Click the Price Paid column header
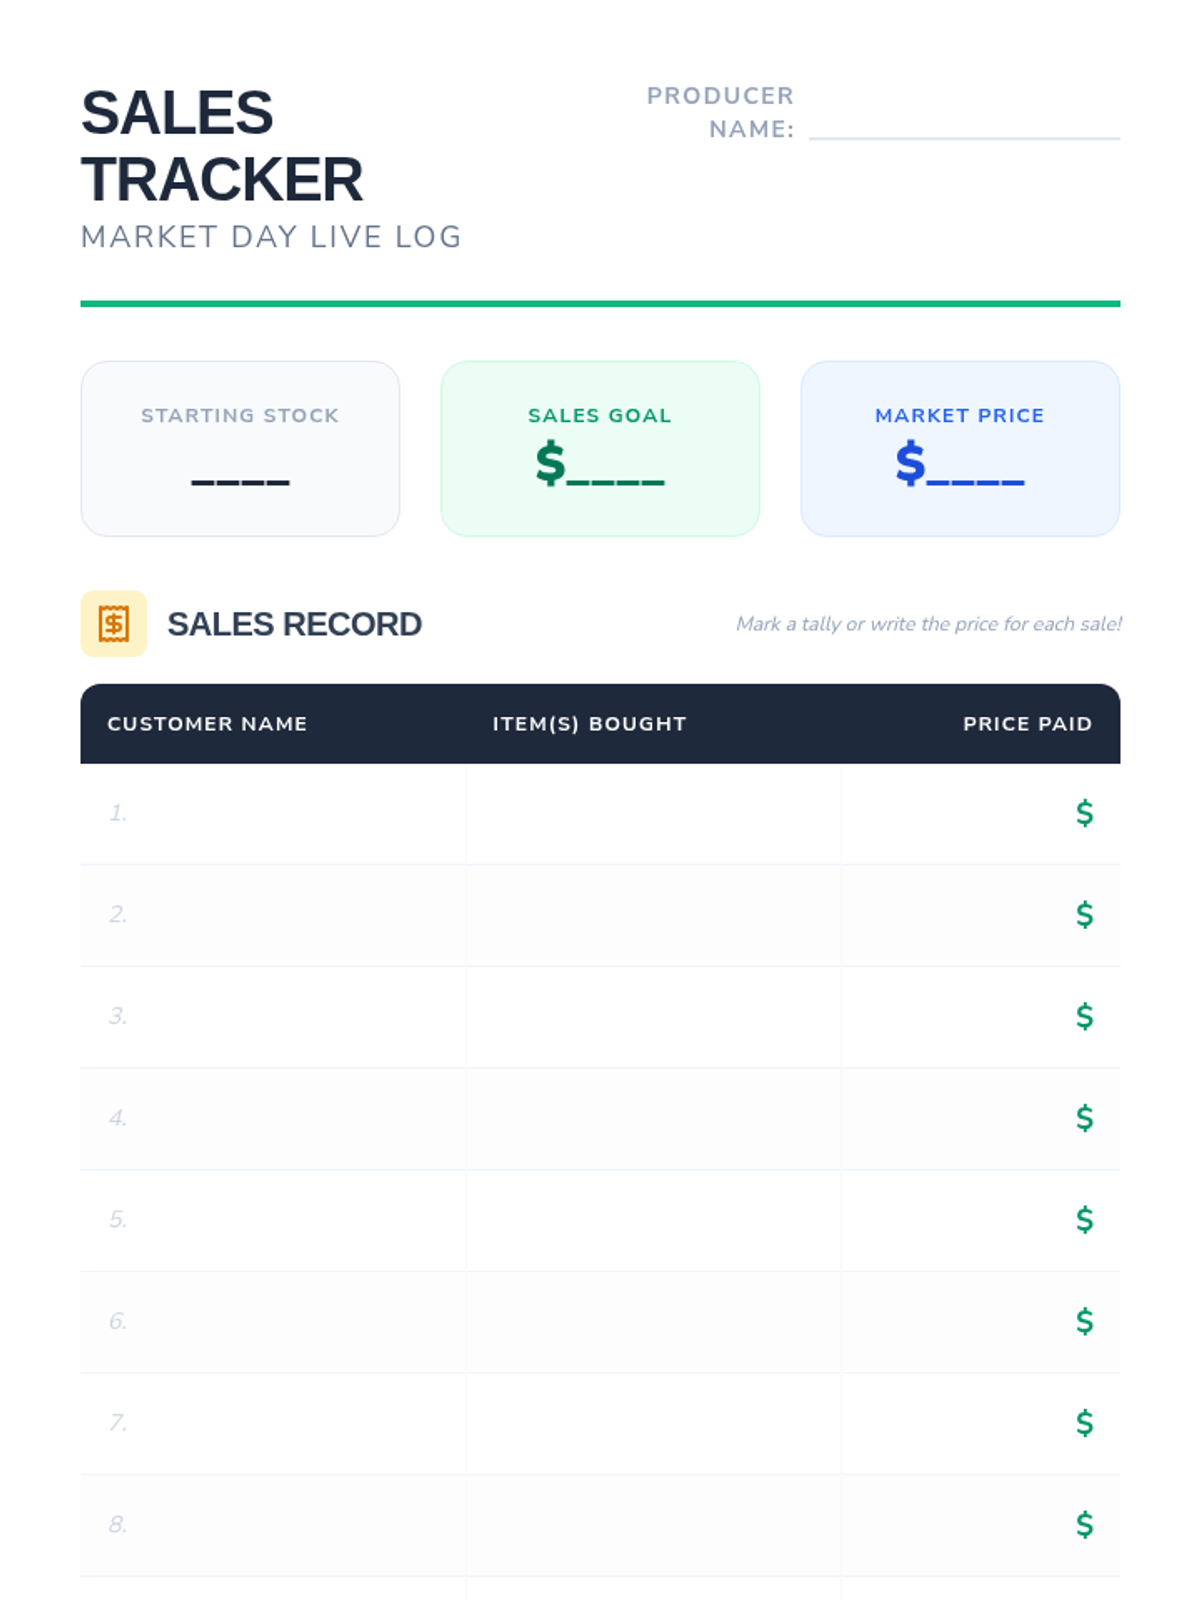Image resolution: width=1200 pixels, height=1600 pixels. coord(1027,724)
